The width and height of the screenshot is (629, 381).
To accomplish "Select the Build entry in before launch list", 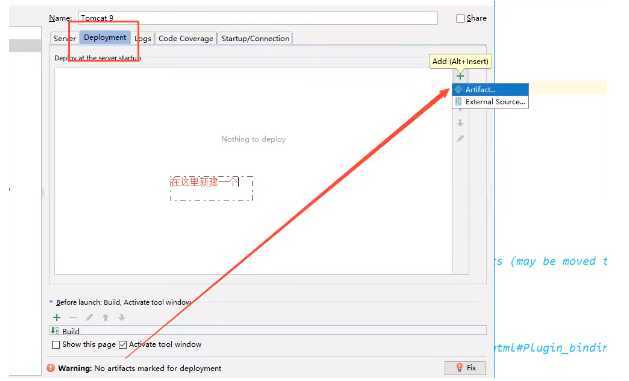I will point(267,331).
